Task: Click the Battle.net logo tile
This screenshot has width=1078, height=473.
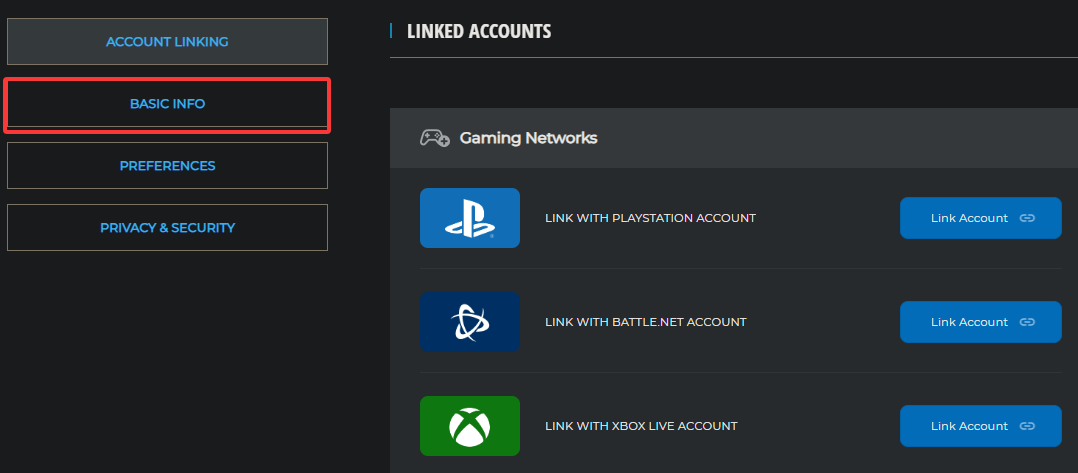Action: 469,322
